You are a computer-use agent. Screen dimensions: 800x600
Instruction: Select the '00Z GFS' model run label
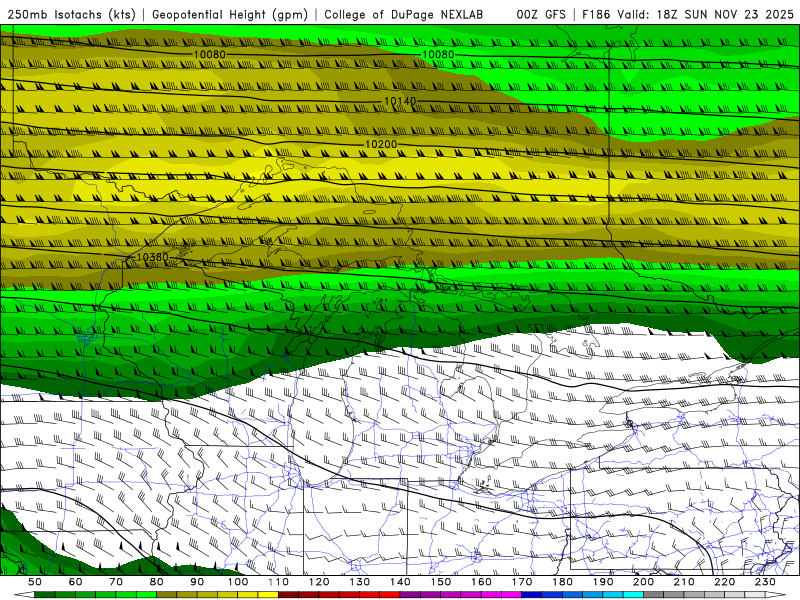point(541,14)
